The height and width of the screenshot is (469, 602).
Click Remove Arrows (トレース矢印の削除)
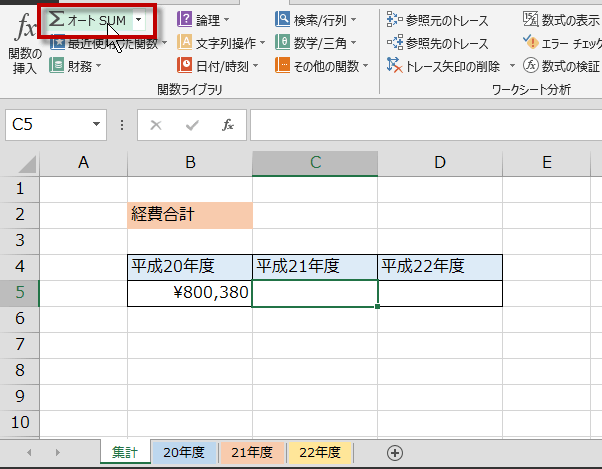(x=443, y=66)
